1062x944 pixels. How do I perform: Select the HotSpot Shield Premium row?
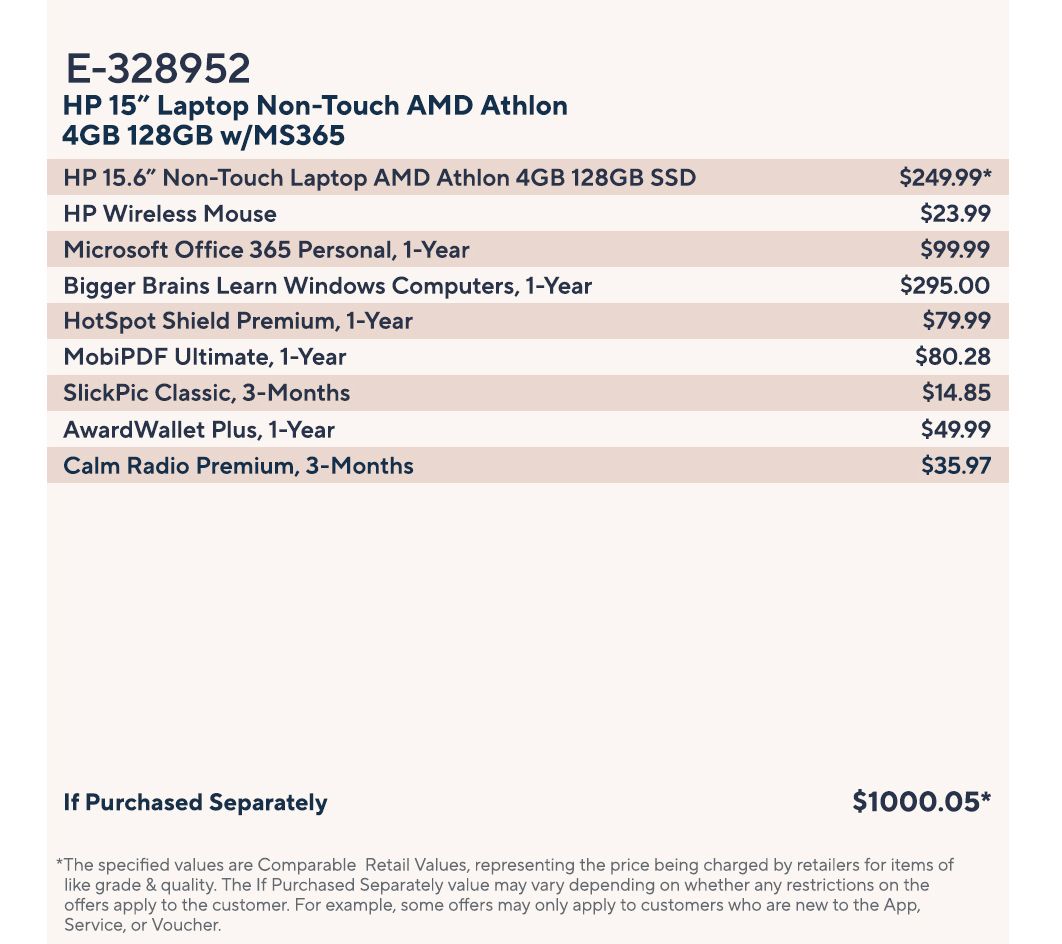(x=238, y=321)
